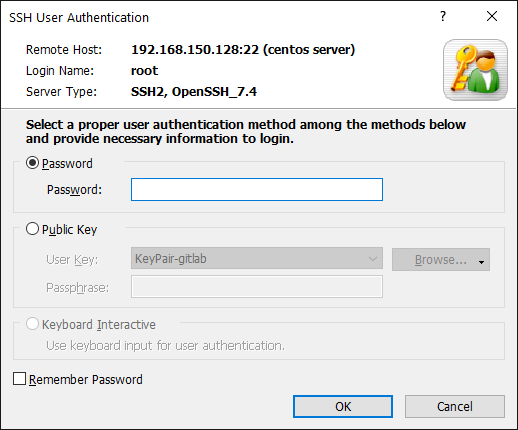518x430 pixels.
Task: Open the User Key dropdown showing KeyPair-gitlab
Action: 257,258
